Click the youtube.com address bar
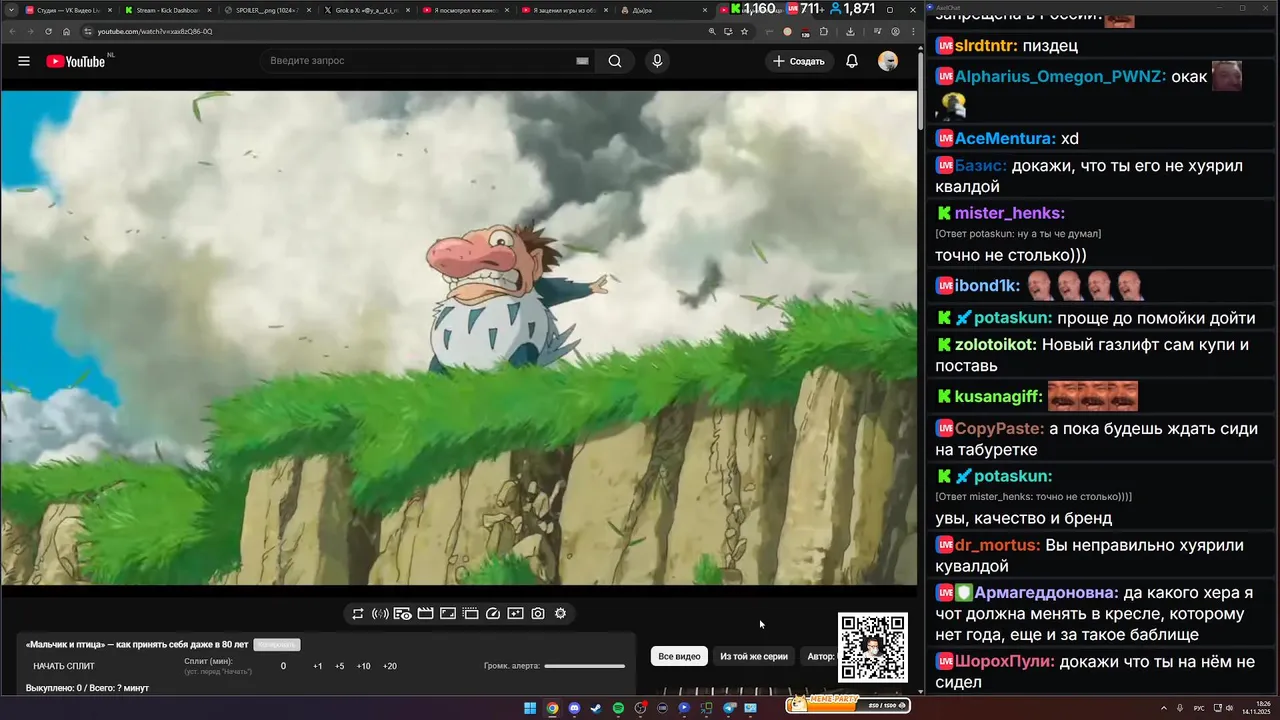The width and height of the screenshot is (1280, 720). tap(400, 31)
